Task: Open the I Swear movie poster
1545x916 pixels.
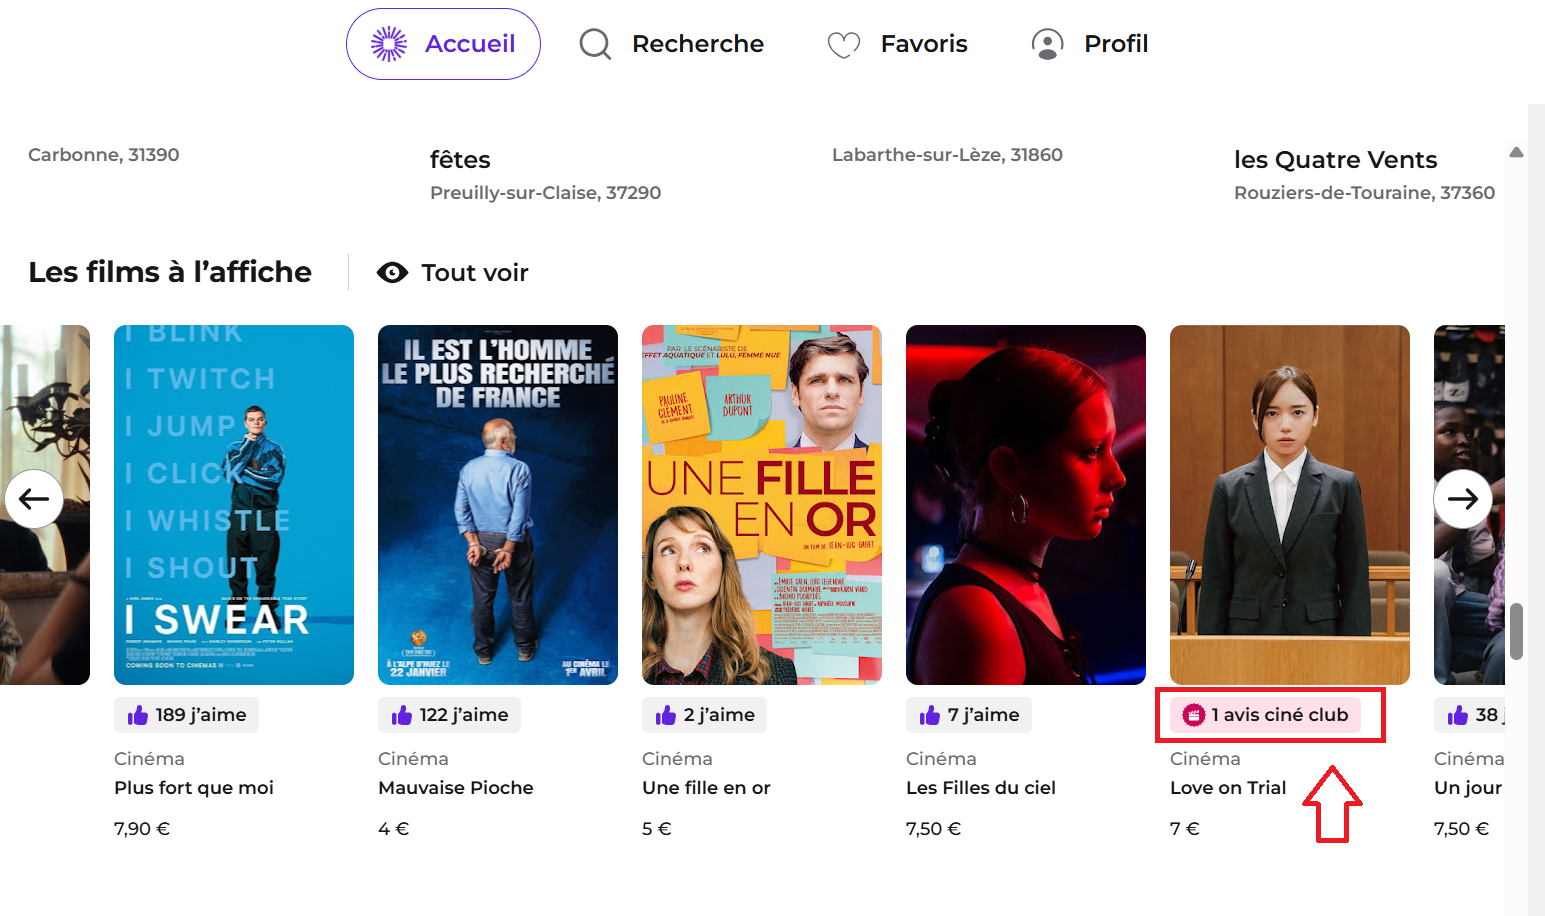Action: [x=234, y=505]
